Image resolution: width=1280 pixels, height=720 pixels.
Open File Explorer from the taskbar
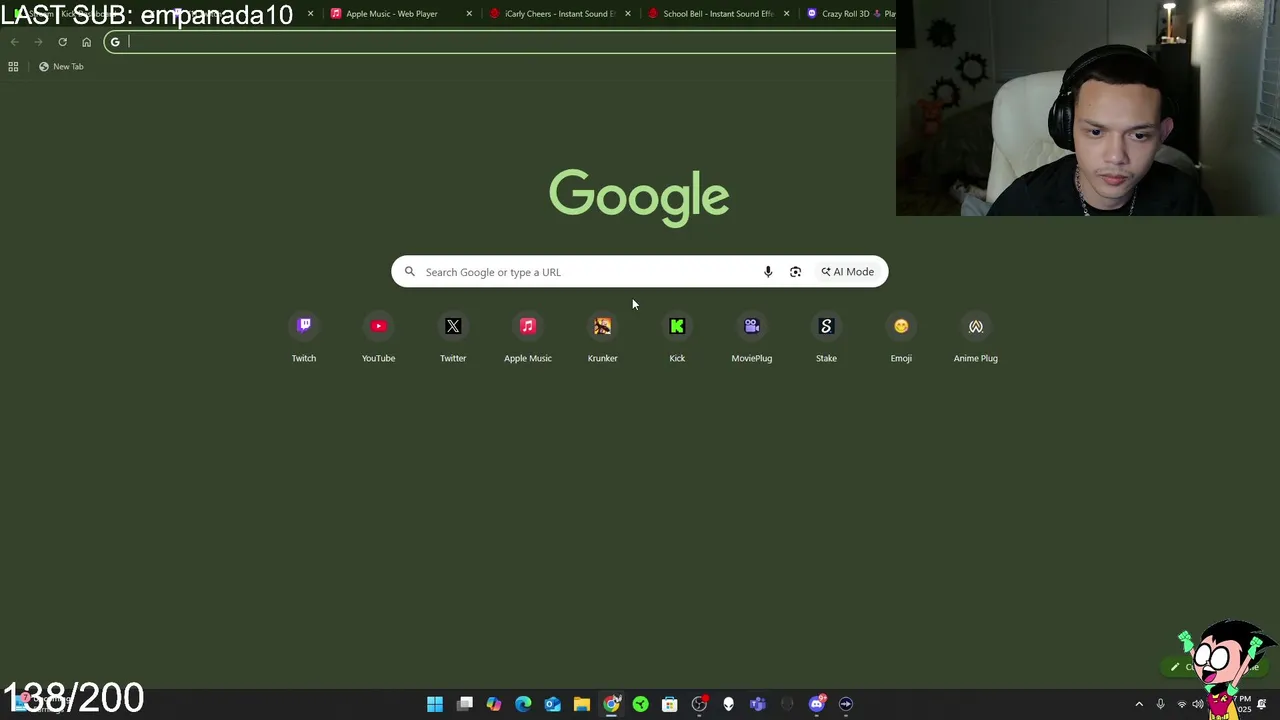pos(581,704)
